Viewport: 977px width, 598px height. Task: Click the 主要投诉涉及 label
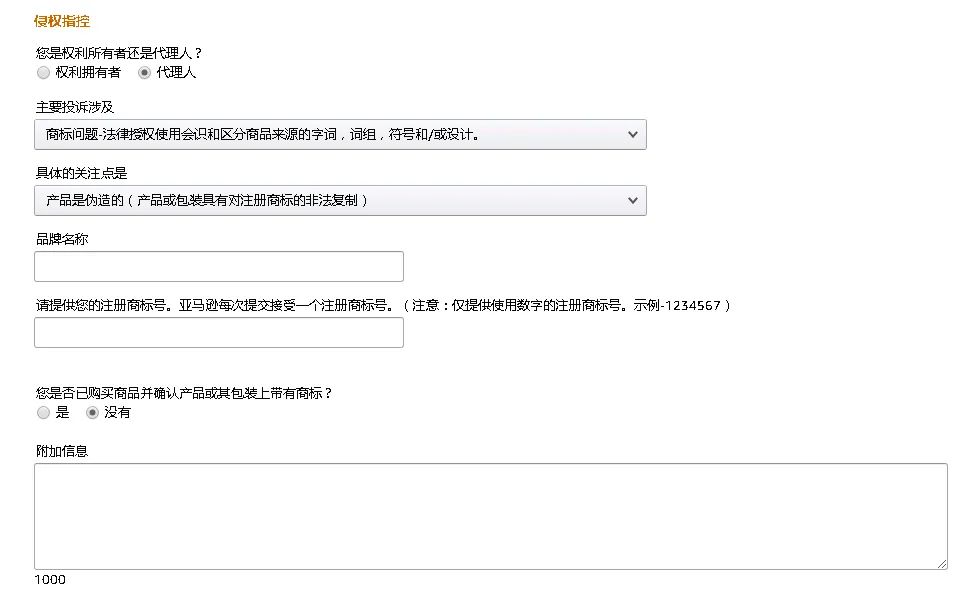(x=75, y=107)
